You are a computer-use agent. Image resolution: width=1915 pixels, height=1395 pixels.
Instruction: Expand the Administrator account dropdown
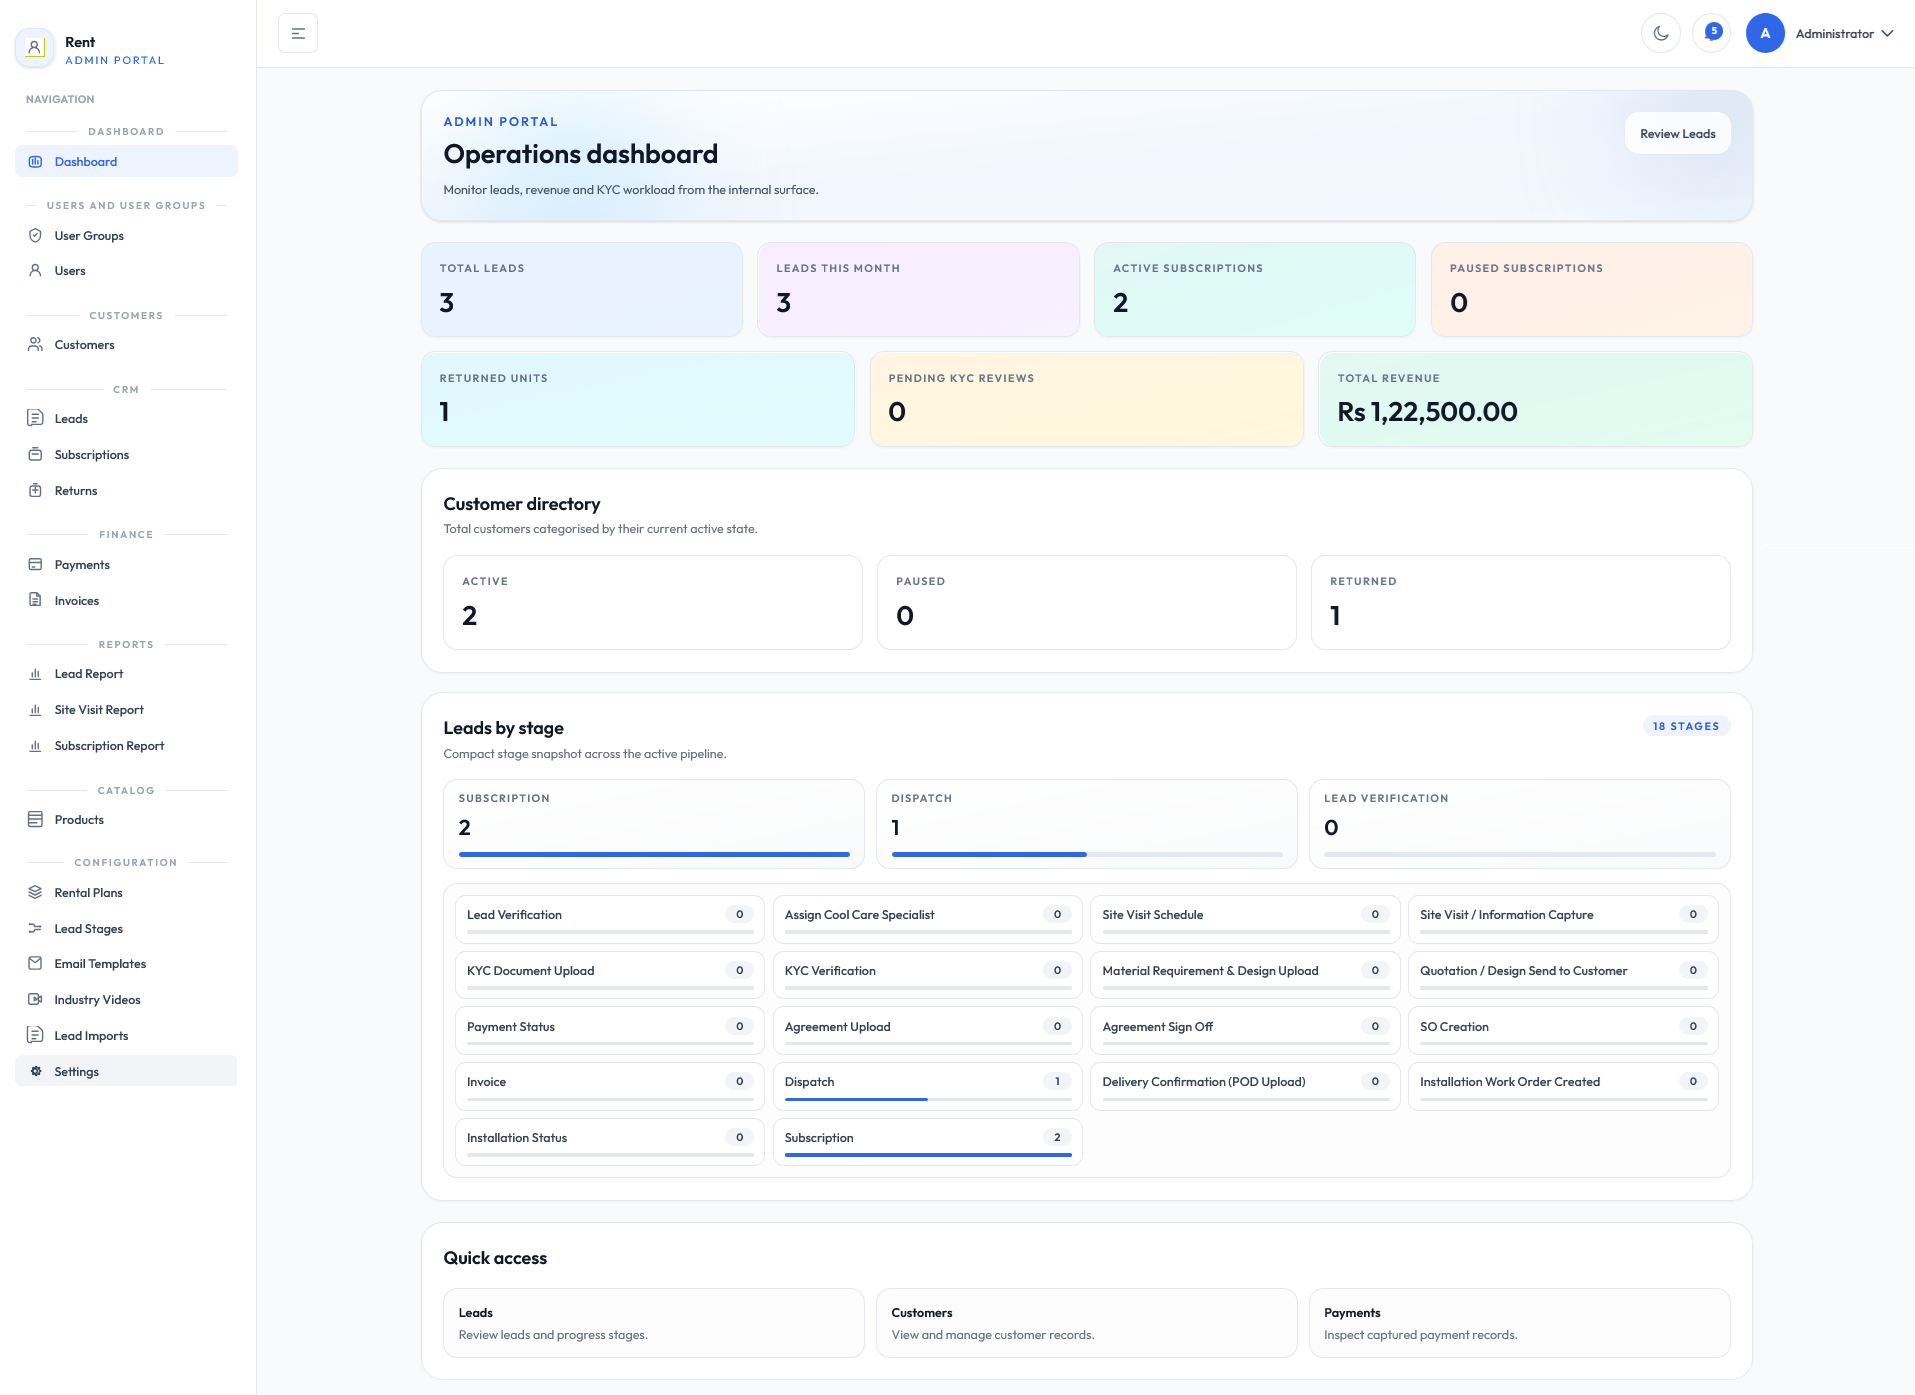click(x=1845, y=33)
